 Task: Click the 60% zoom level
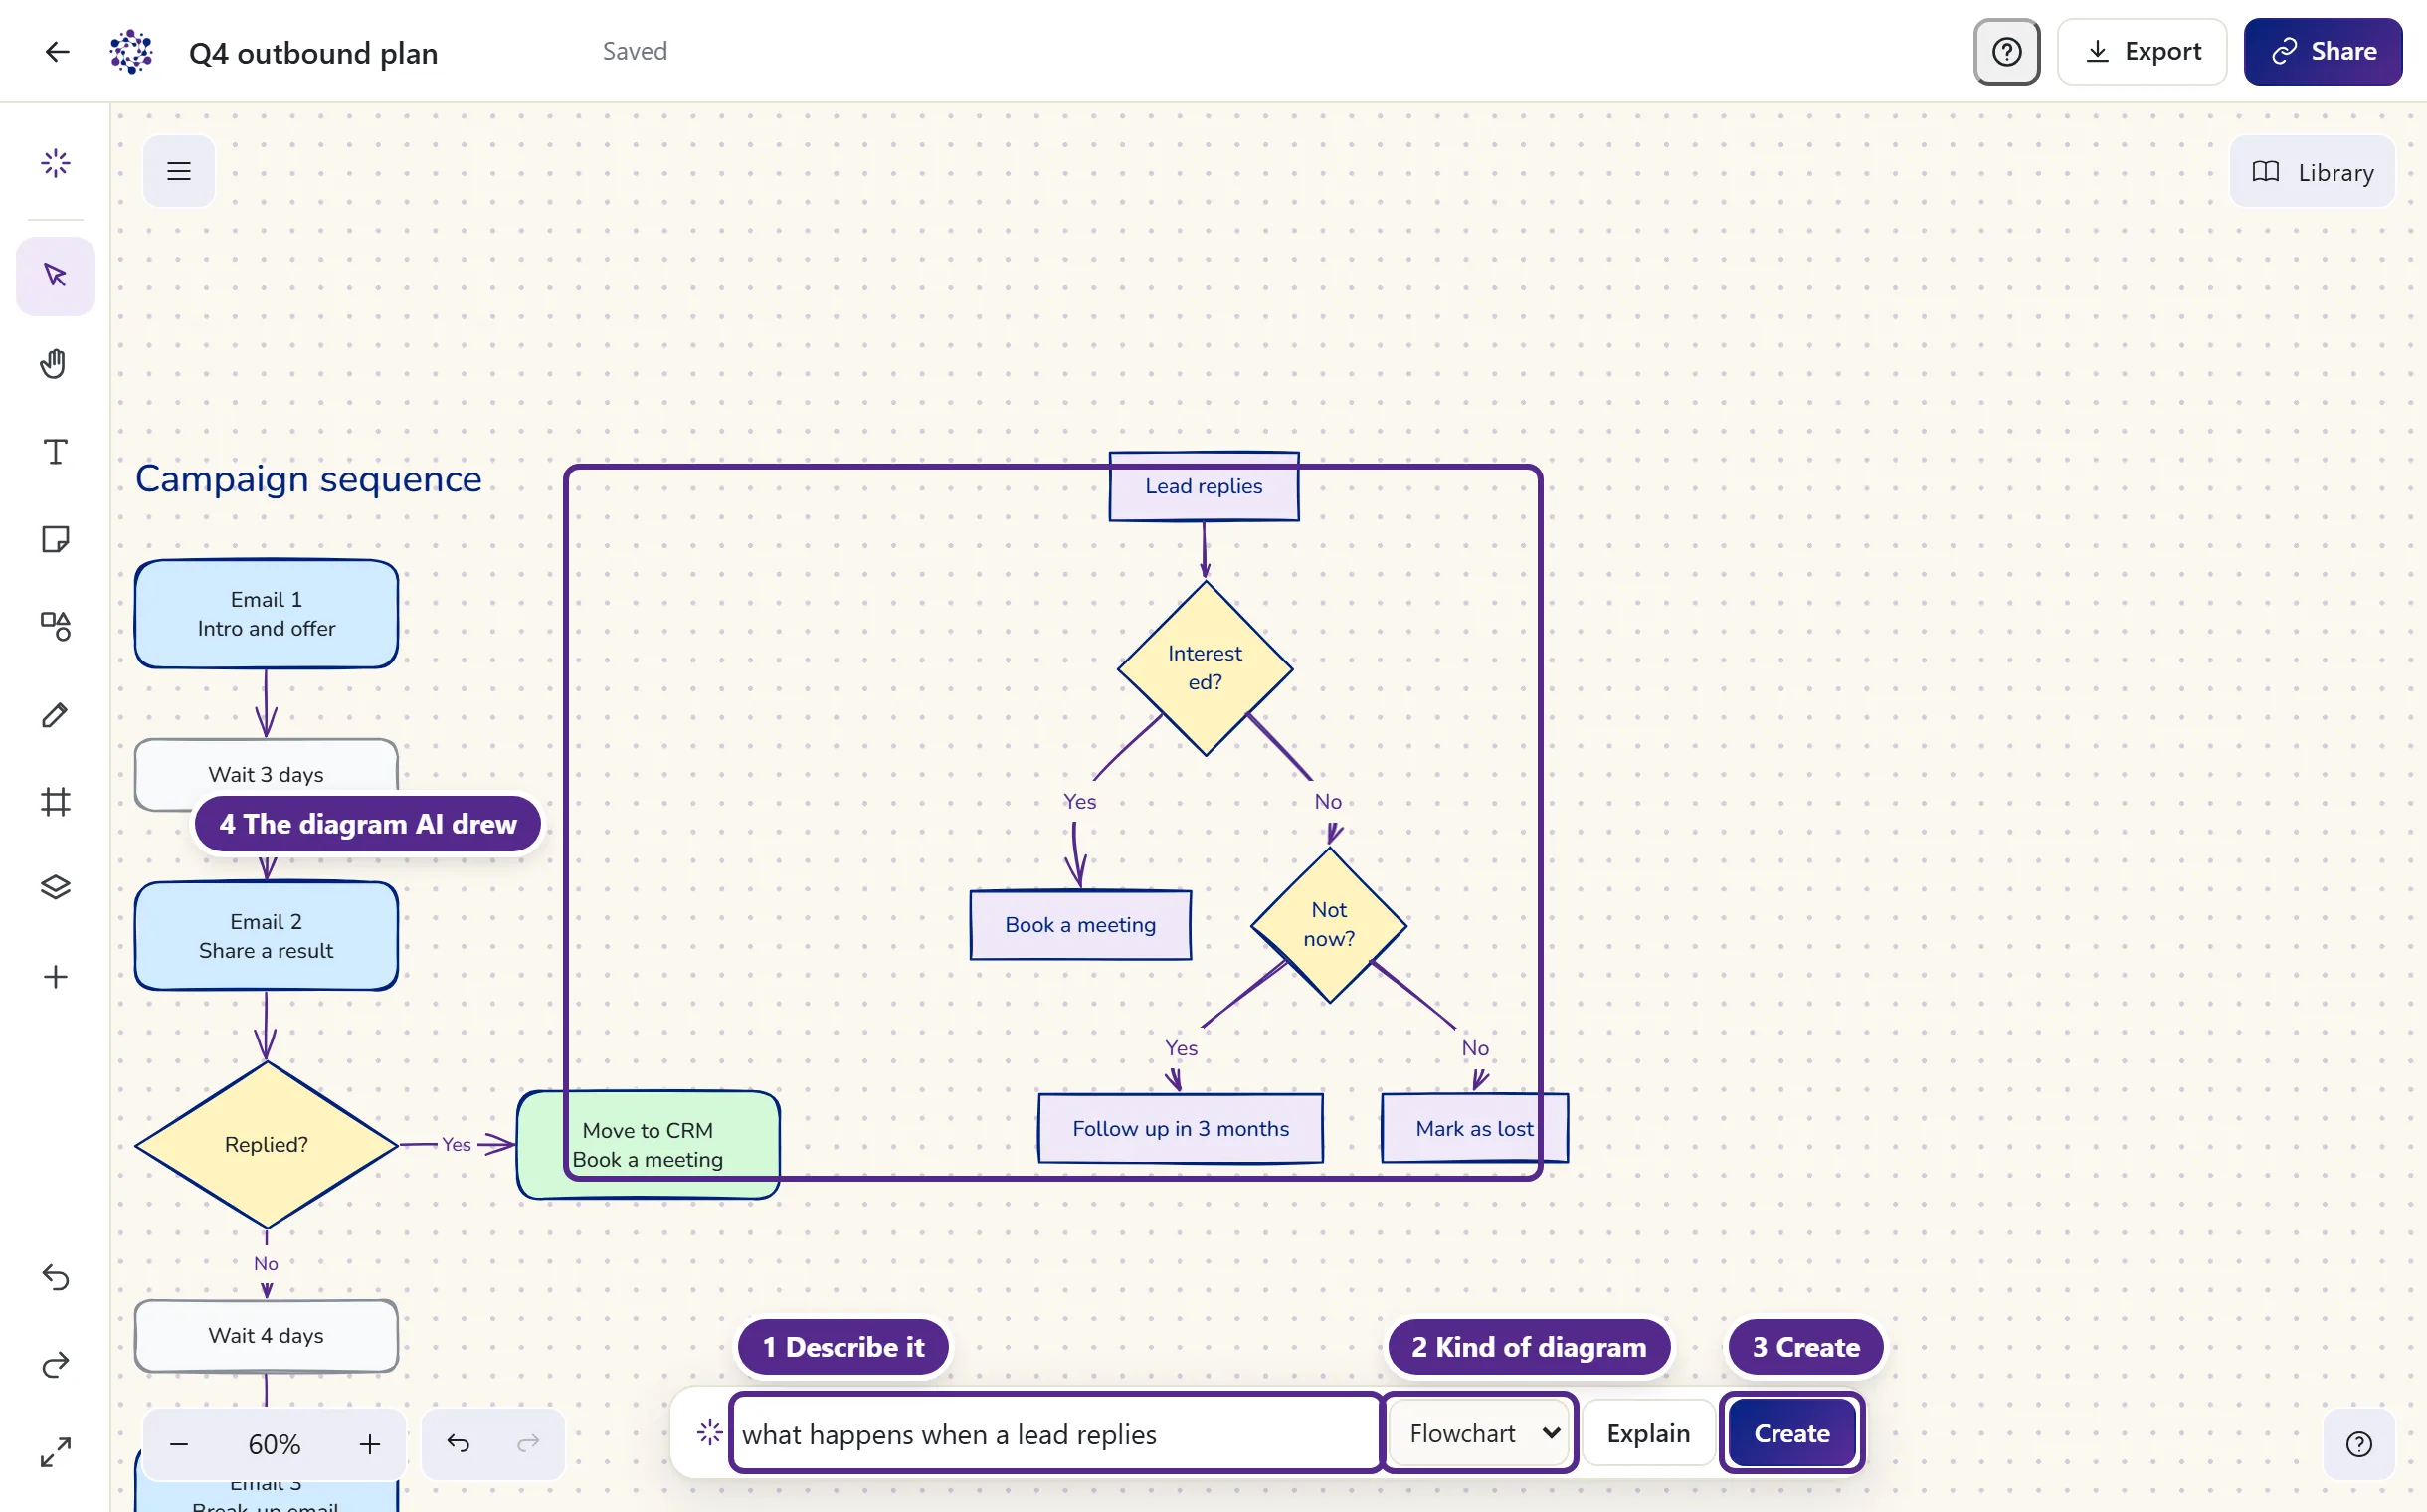[274, 1444]
